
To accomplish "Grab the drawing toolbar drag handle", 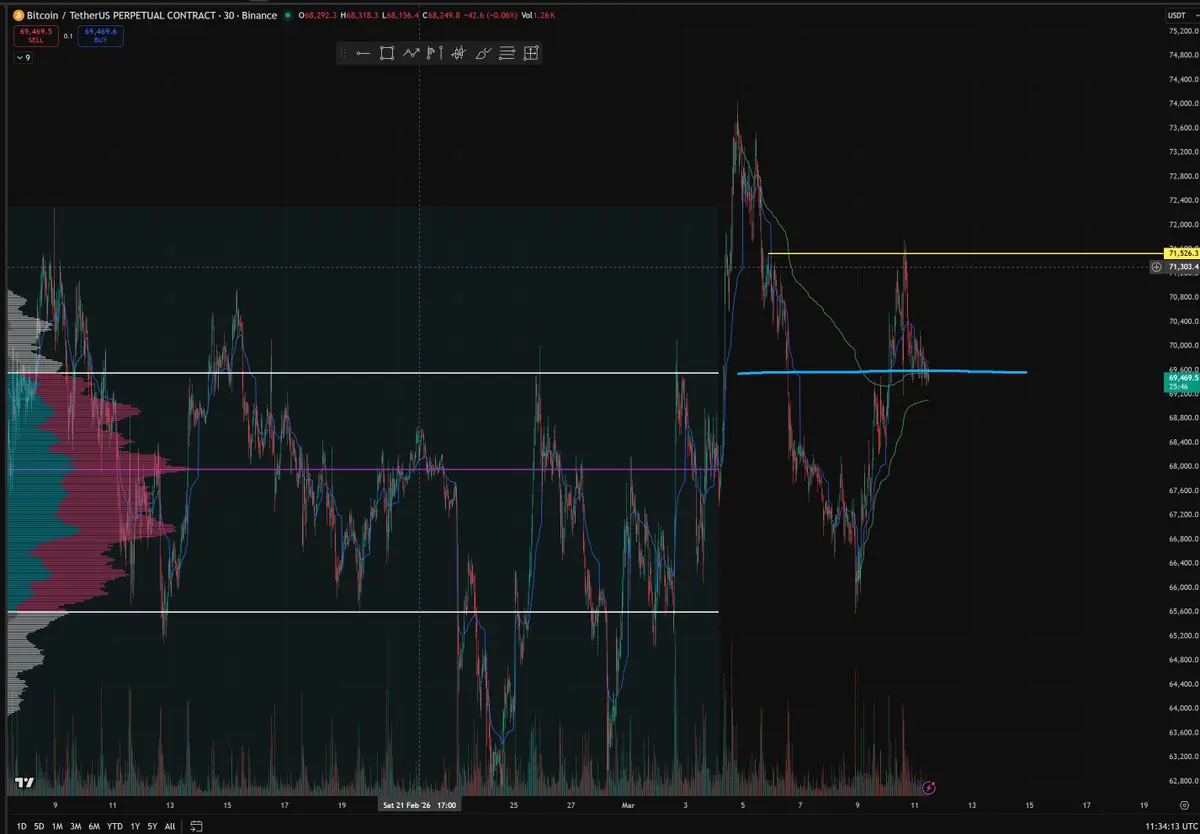I will [x=343, y=53].
